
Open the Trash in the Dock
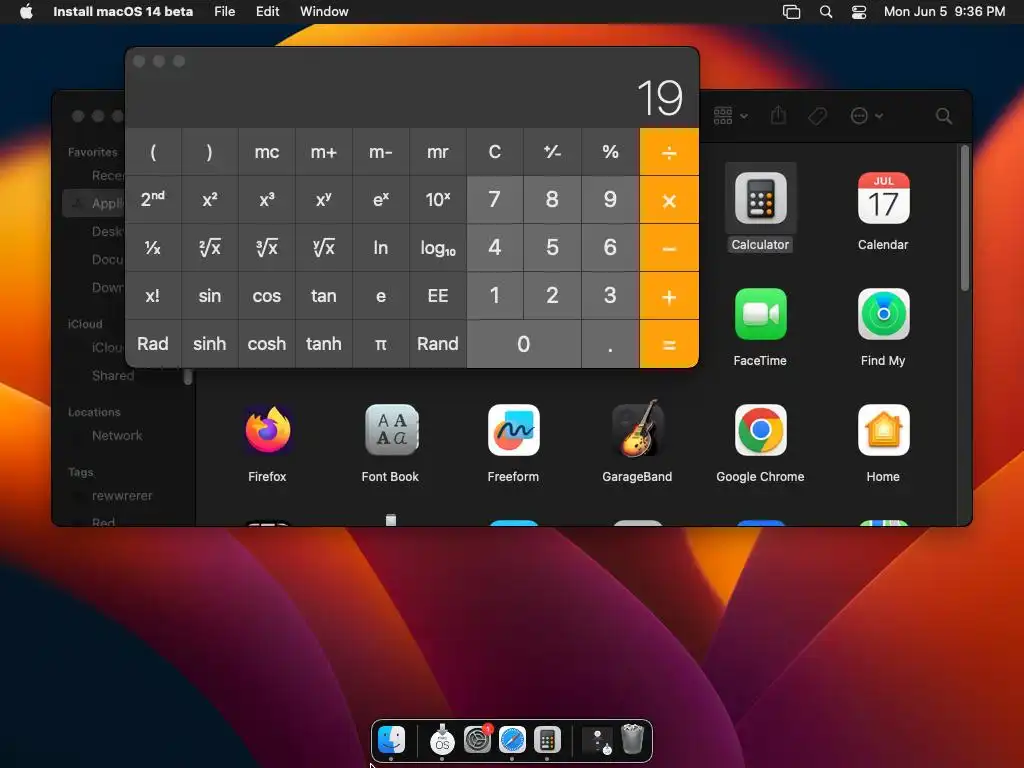[x=632, y=739]
